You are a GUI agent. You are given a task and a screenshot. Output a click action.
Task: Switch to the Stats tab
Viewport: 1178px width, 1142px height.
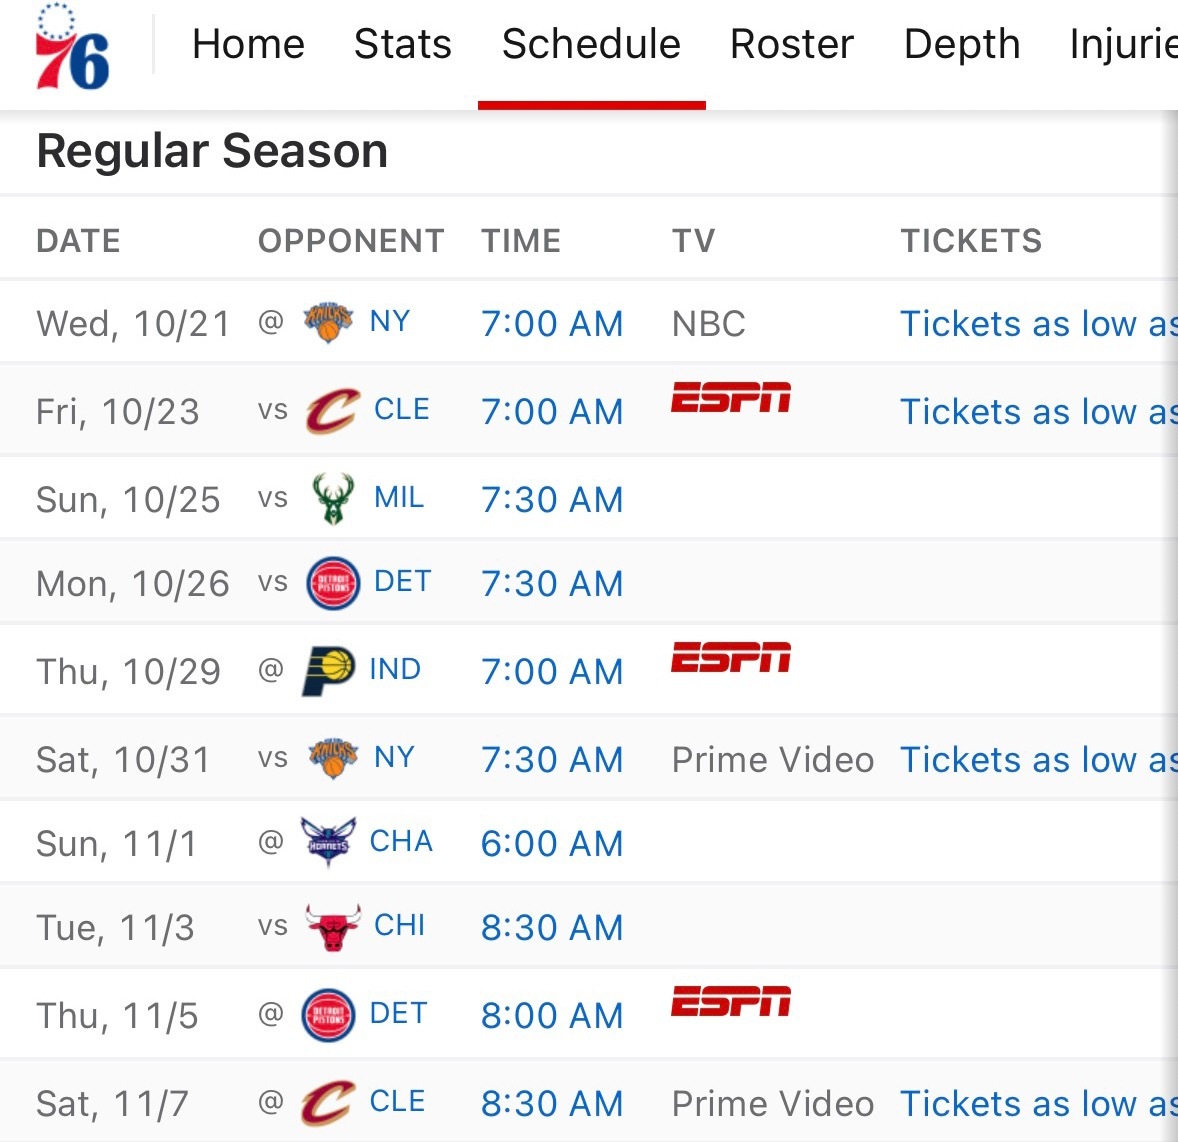tap(403, 44)
